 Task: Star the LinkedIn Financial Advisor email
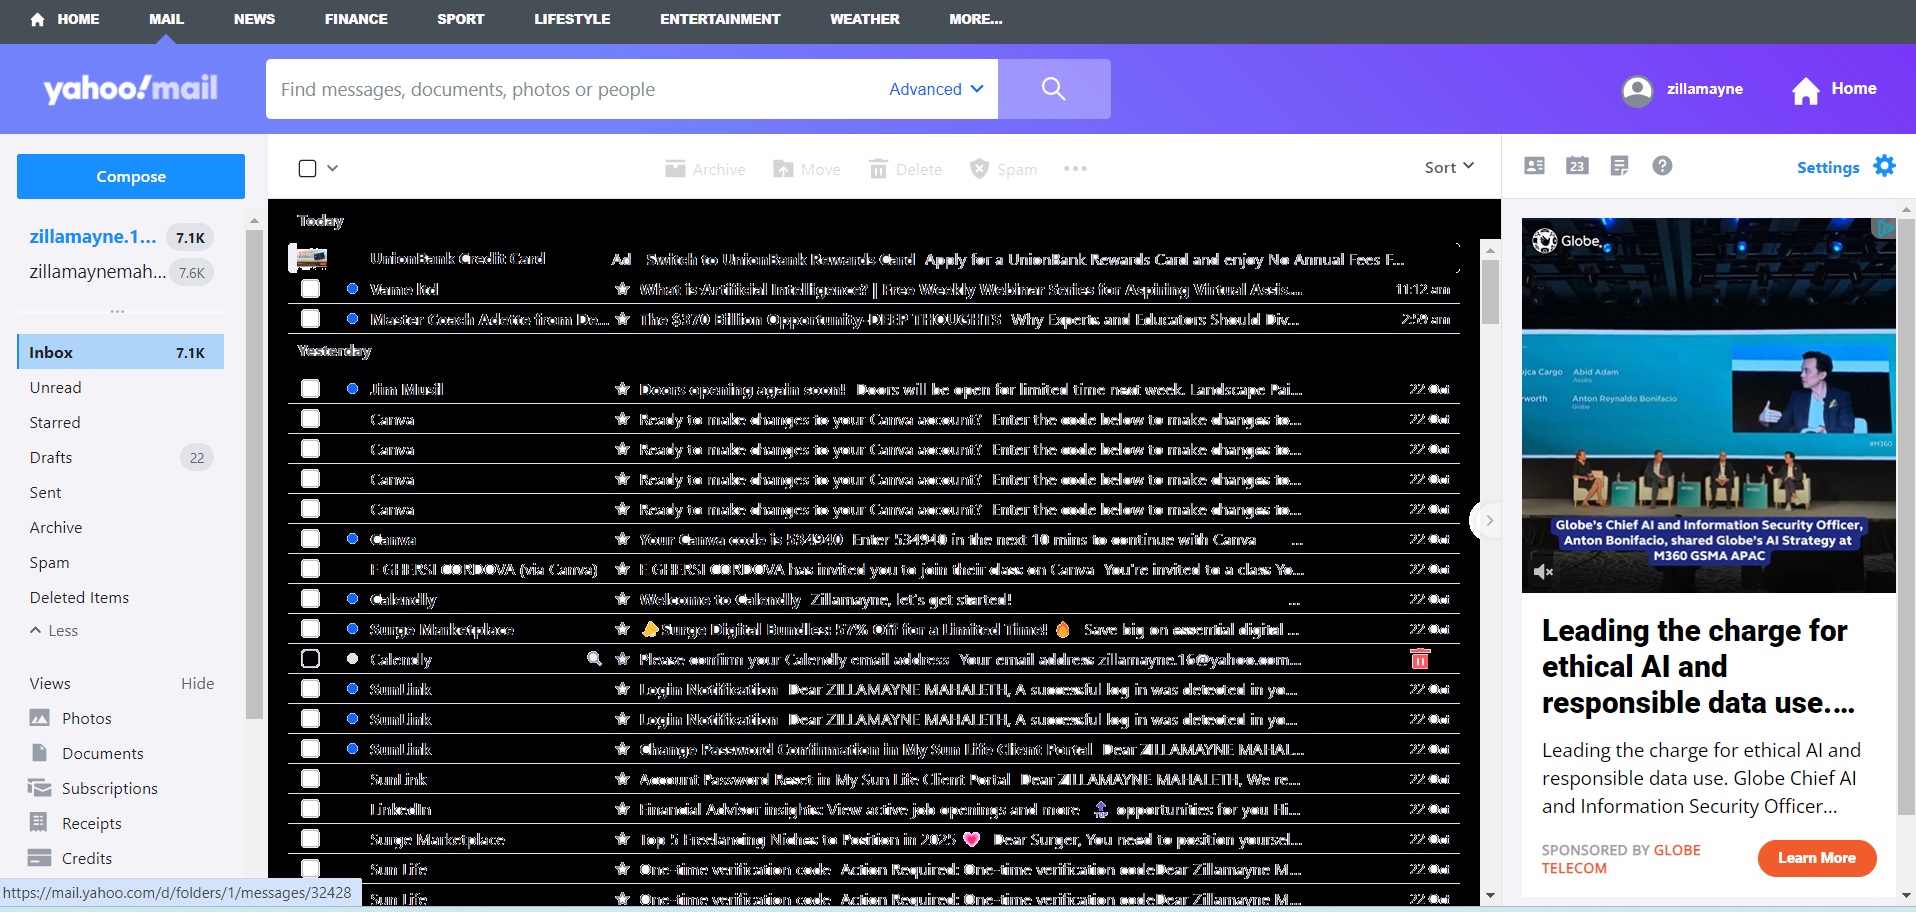coord(622,809)
